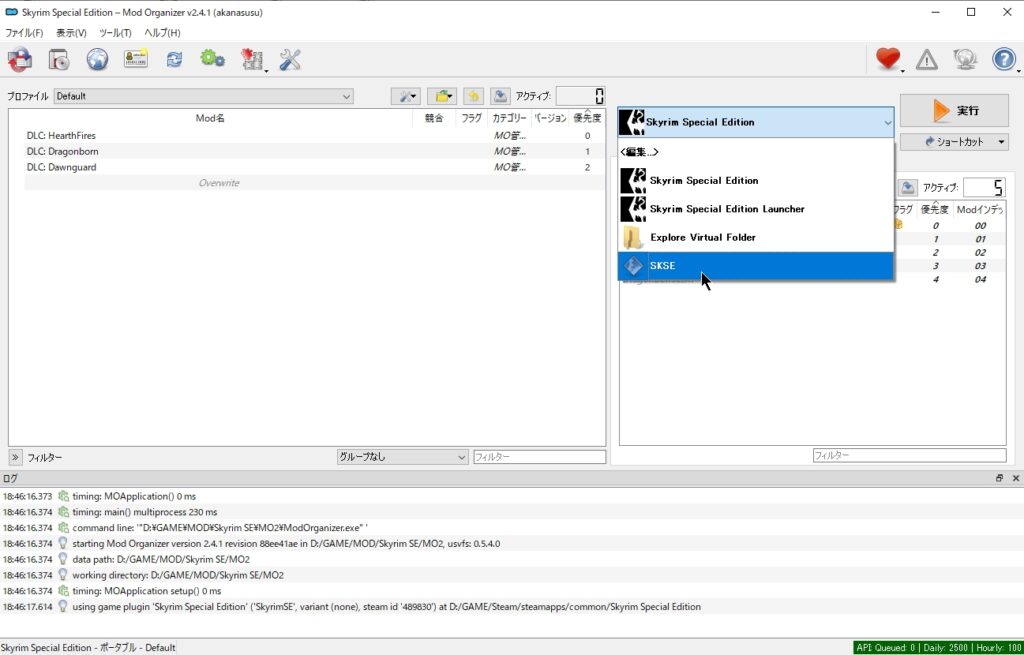Open the mod list wrench actions dropdown
The image size is (1024, 655).
tap(406, 96)
